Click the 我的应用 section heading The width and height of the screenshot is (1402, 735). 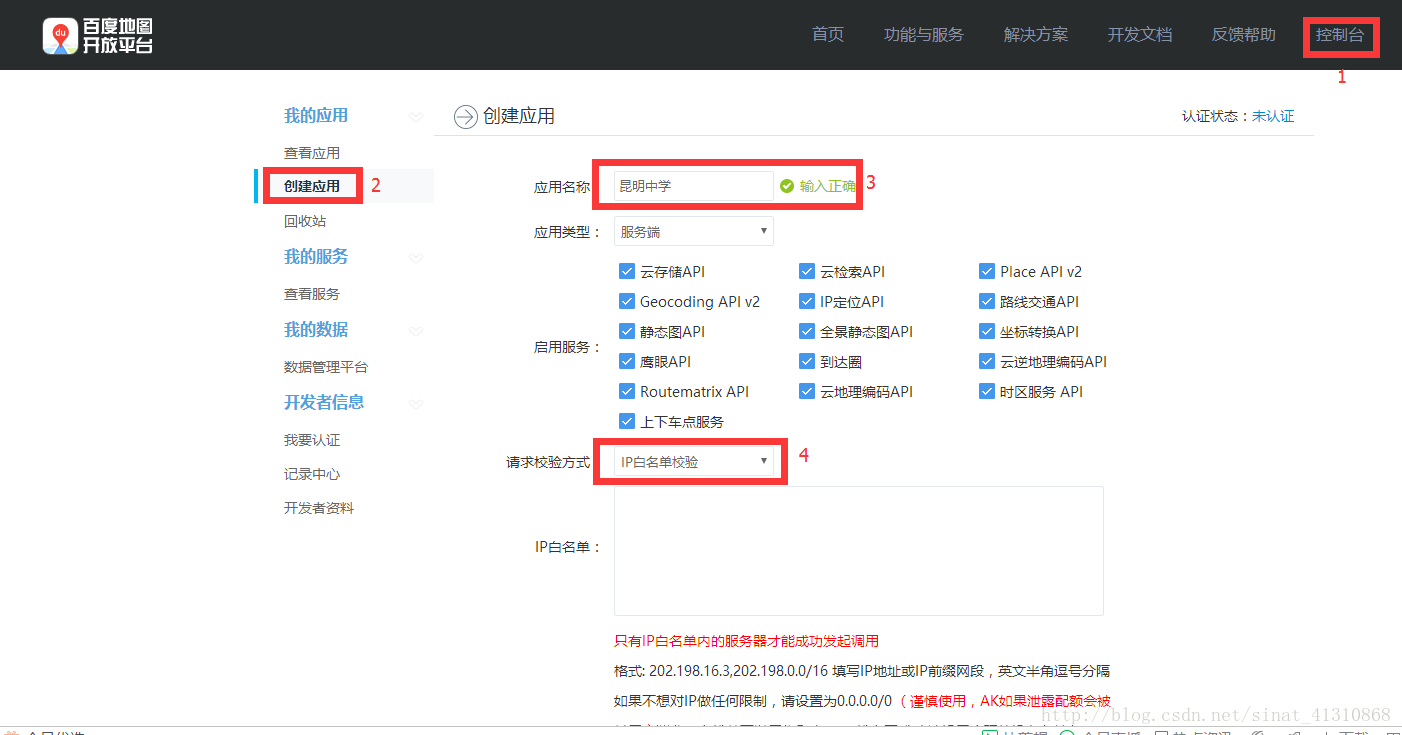point(316,116)
